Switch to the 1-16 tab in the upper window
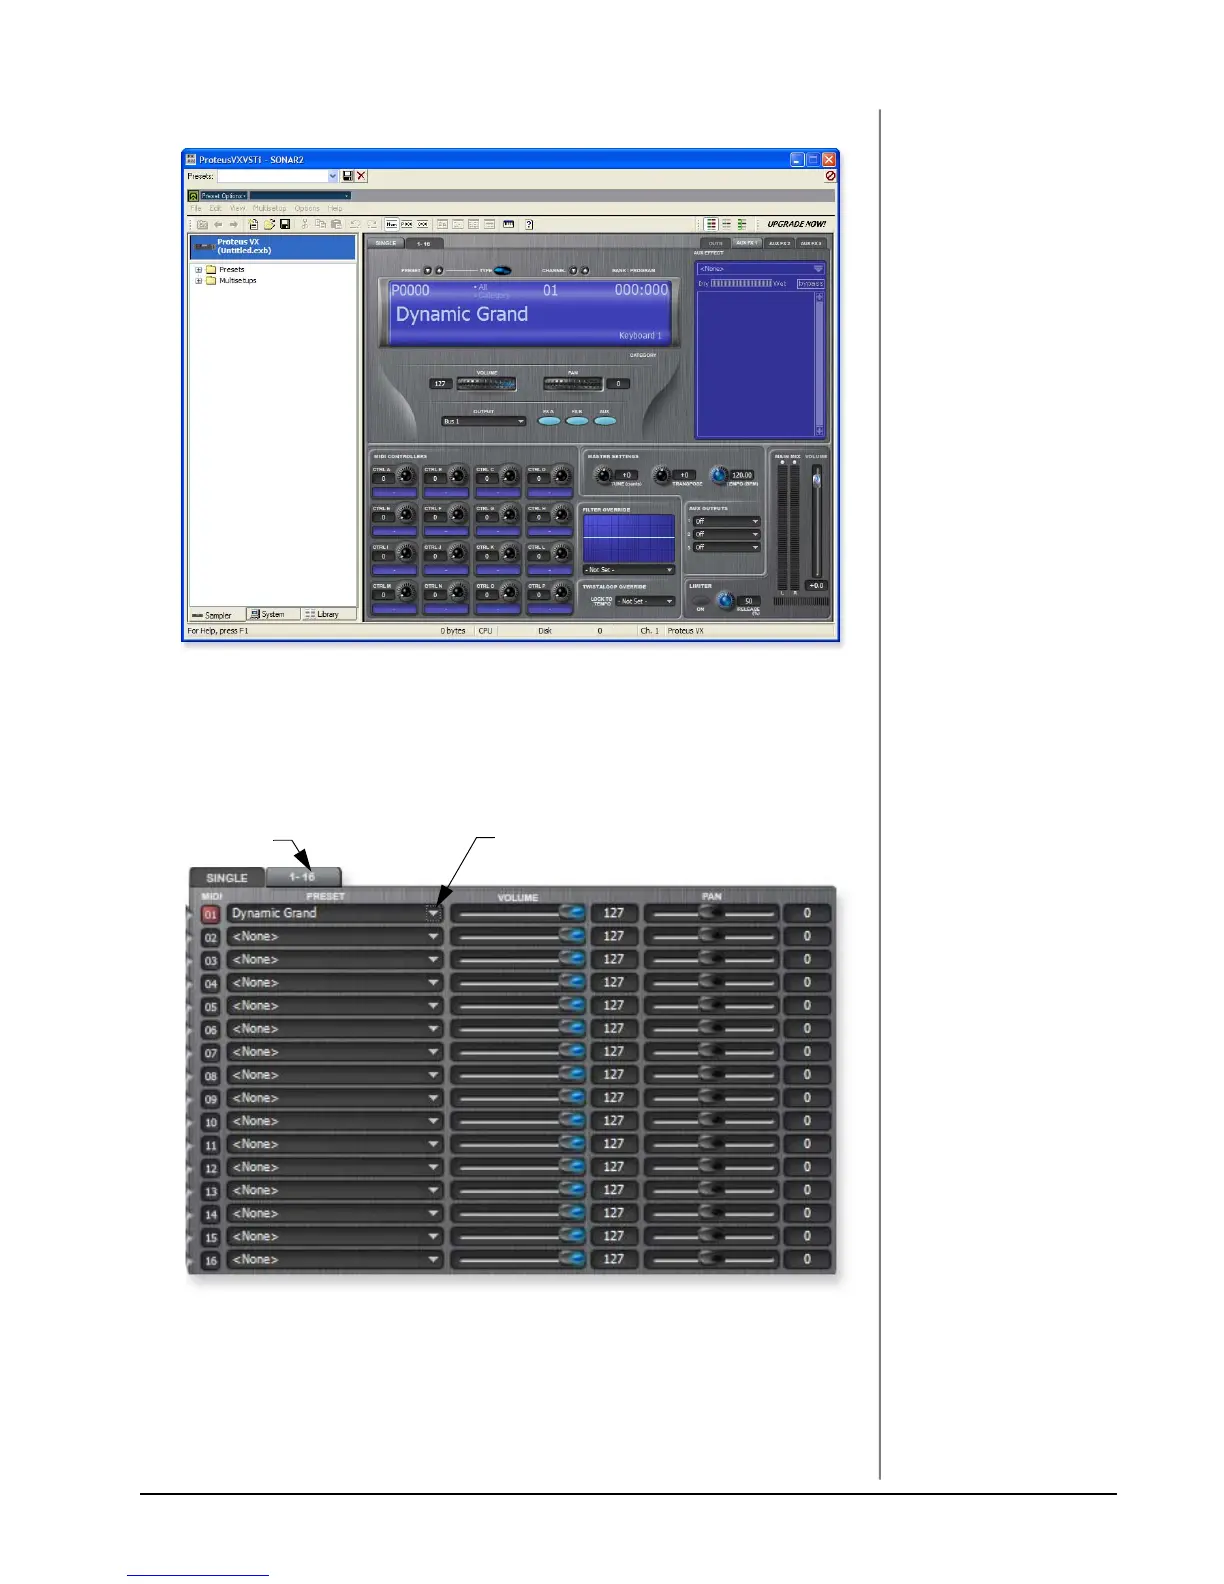 (424, 243)
